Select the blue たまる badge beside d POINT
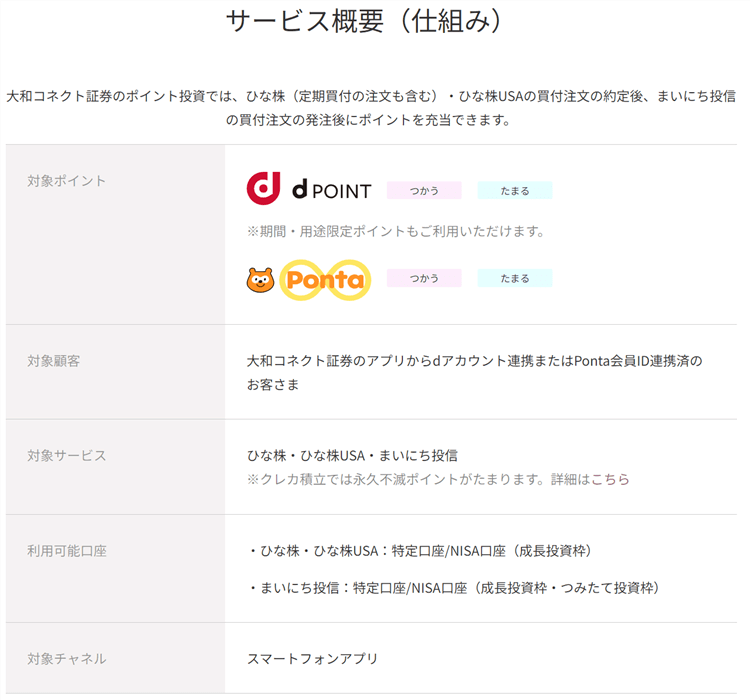 tap(514, 190)
